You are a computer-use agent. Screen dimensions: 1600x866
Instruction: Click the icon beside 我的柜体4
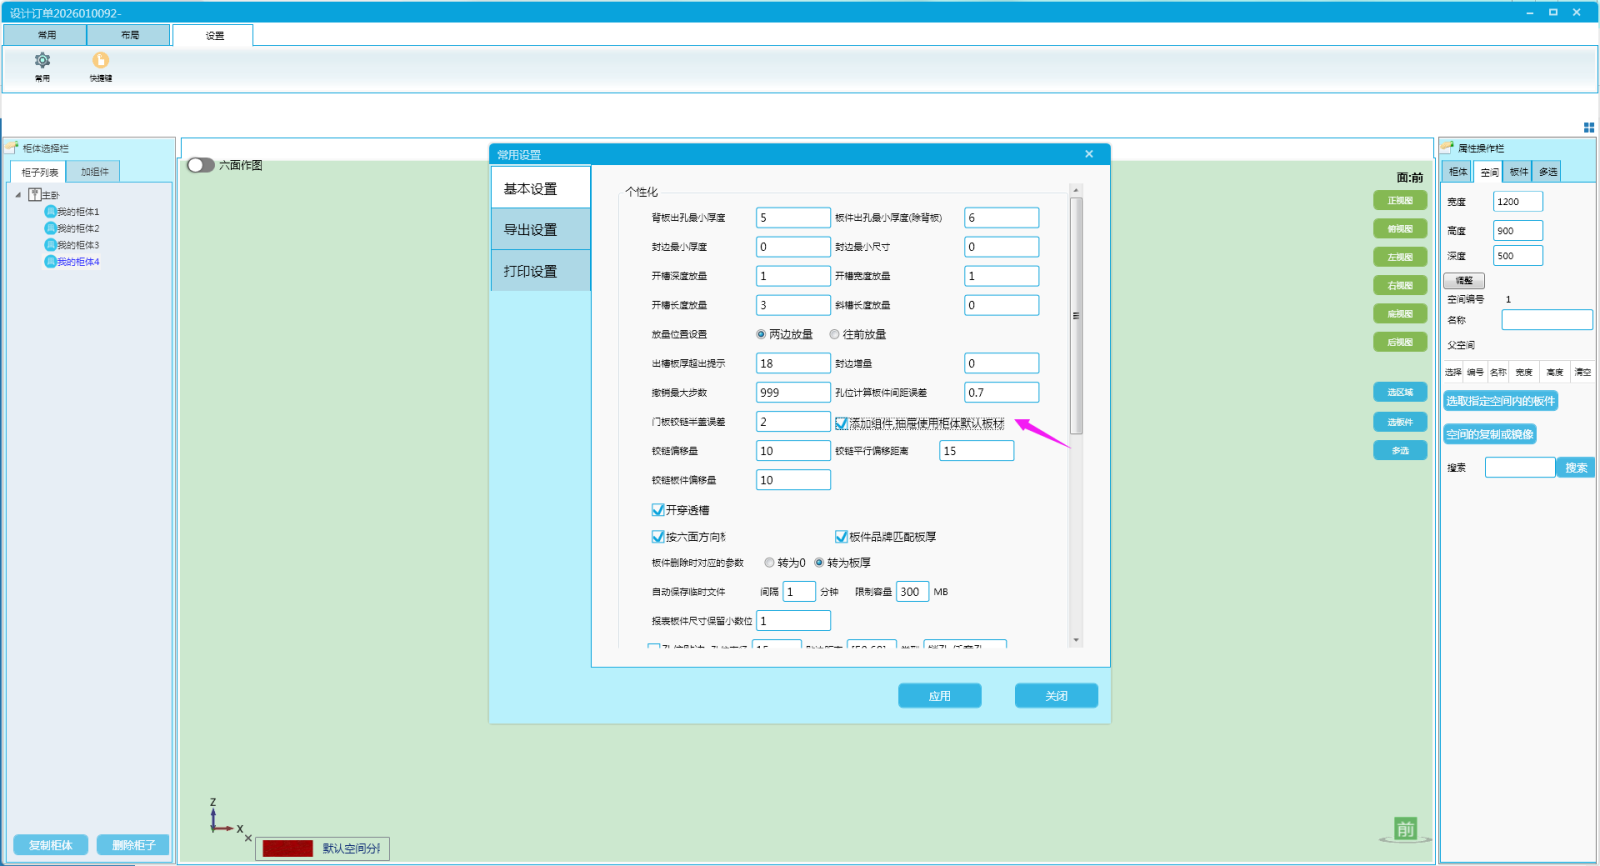(50, 261)
